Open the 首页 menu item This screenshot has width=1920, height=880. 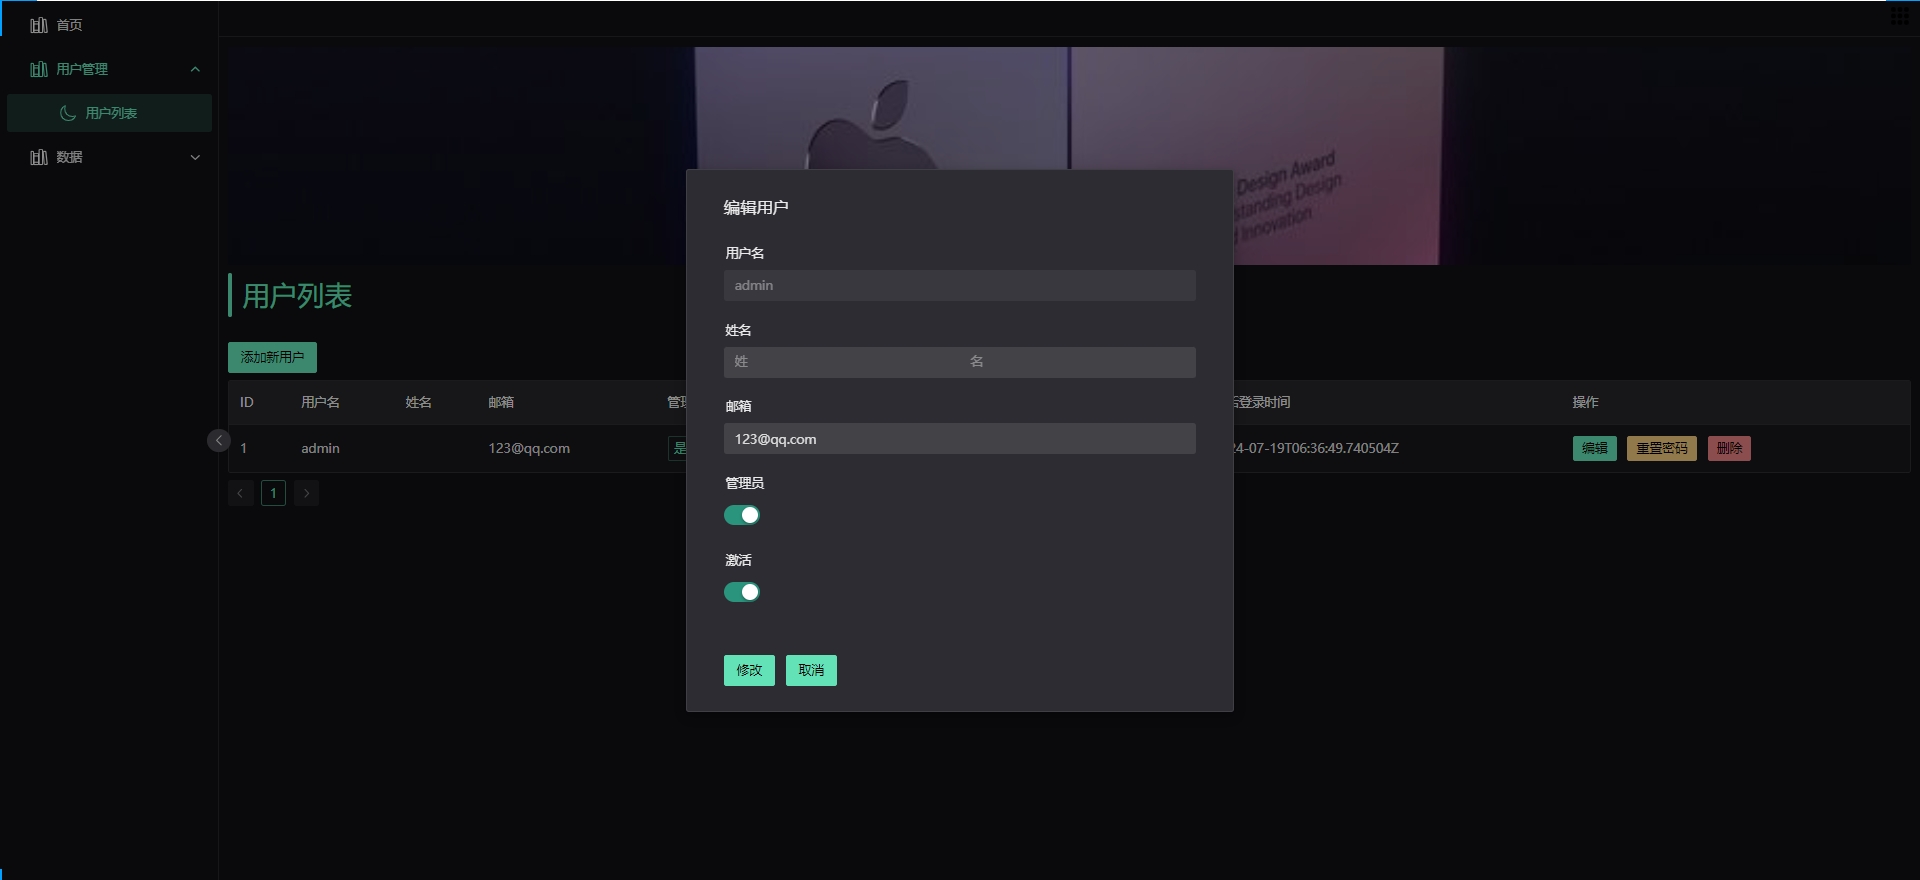[109, 25]
